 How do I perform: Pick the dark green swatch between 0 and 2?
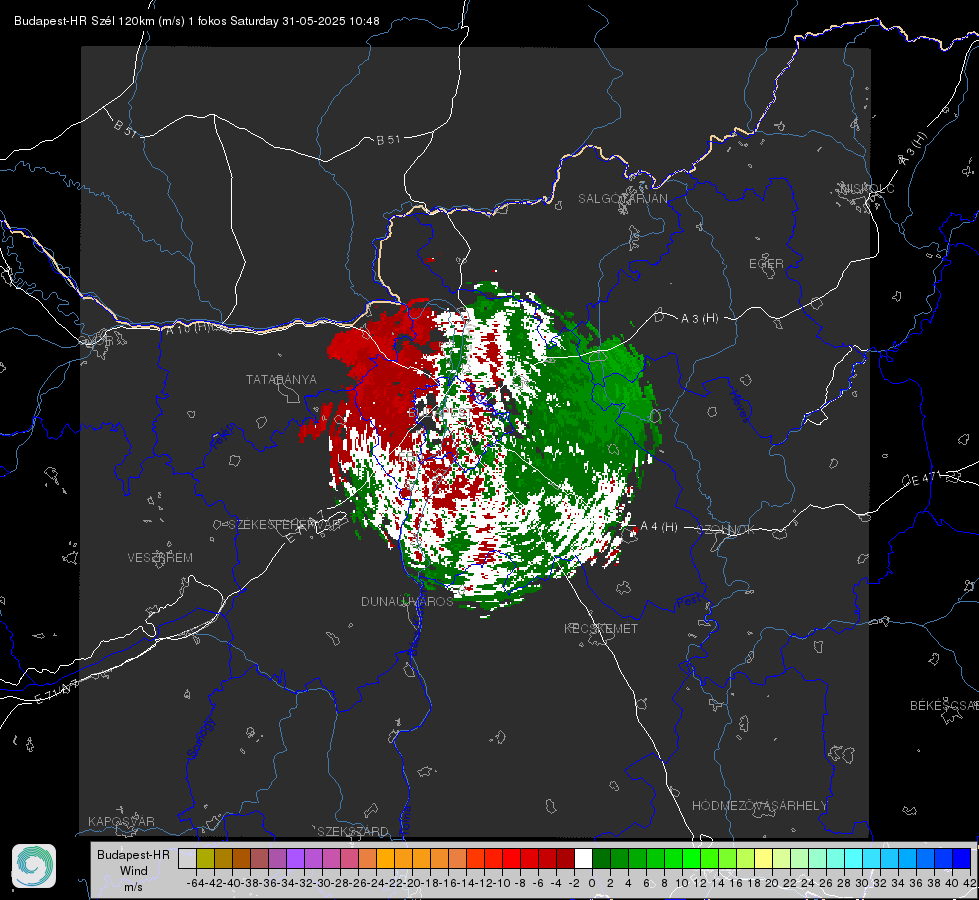601,859
